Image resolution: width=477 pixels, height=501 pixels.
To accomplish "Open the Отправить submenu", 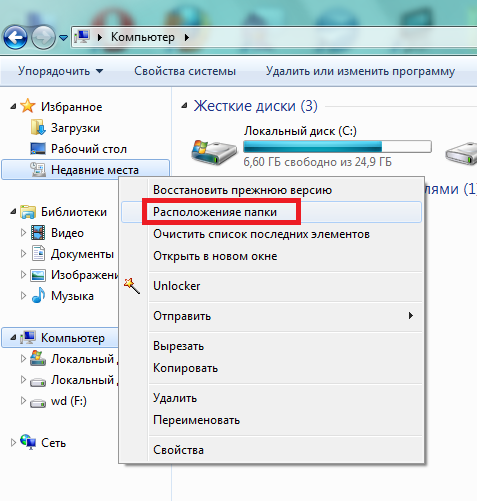I will pyautogui.click(x=272, y=316).
